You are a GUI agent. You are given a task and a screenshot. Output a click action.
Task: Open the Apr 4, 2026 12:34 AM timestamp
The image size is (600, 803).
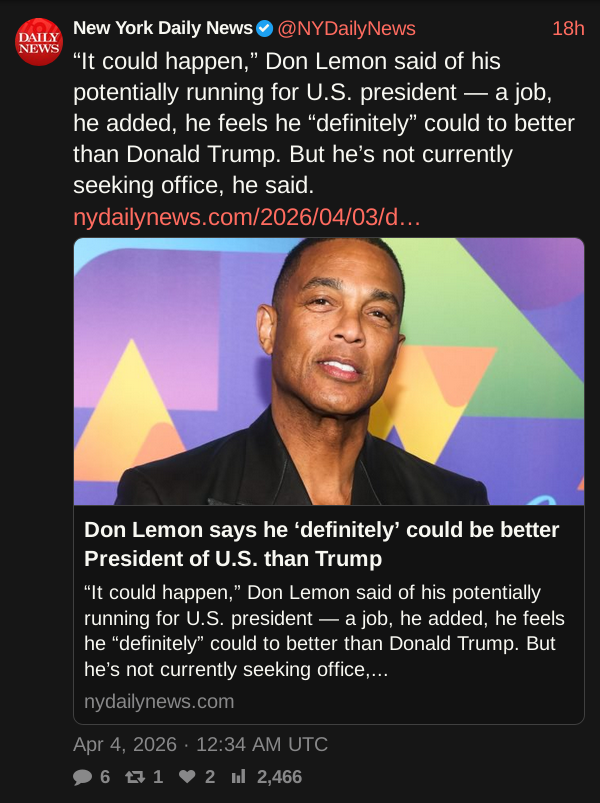point(200,745)
